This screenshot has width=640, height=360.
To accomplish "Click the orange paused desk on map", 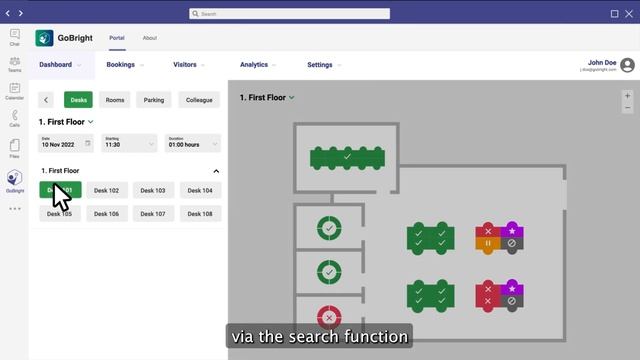I will pyautogui.click(x=488, y=245).
